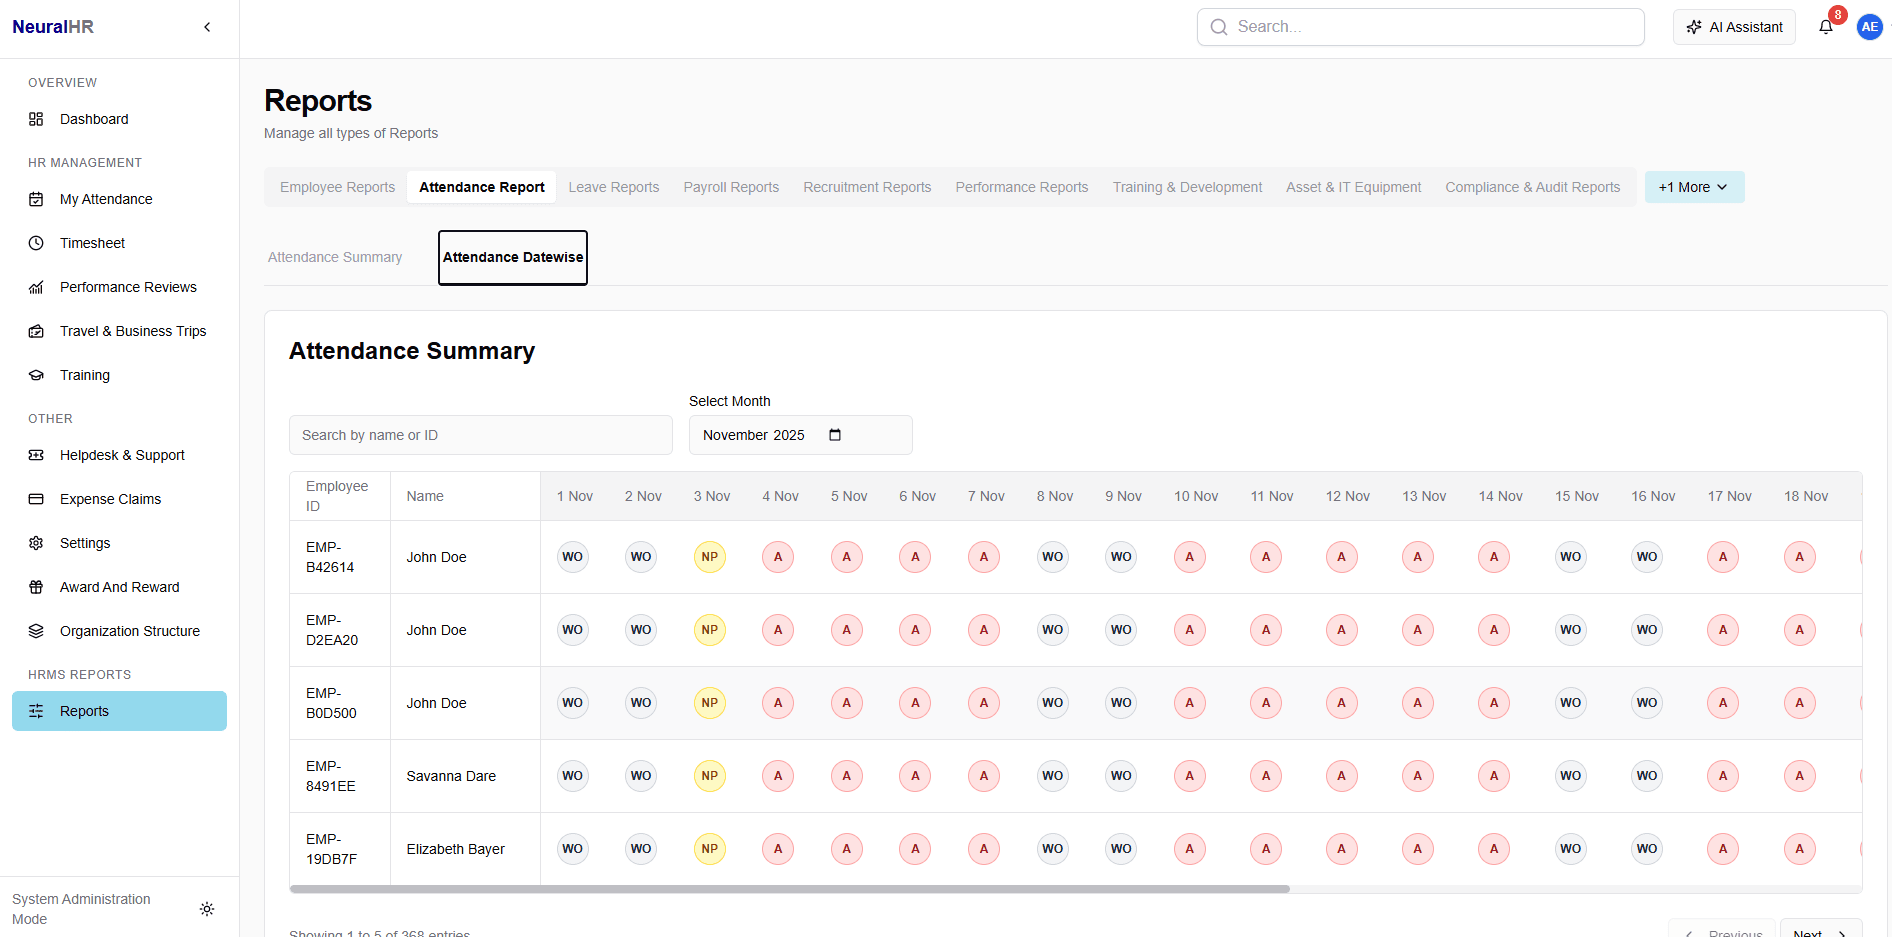Screen dimensions: 1892x937
Task: Click the NeuralHR logo
Action: 53,27
